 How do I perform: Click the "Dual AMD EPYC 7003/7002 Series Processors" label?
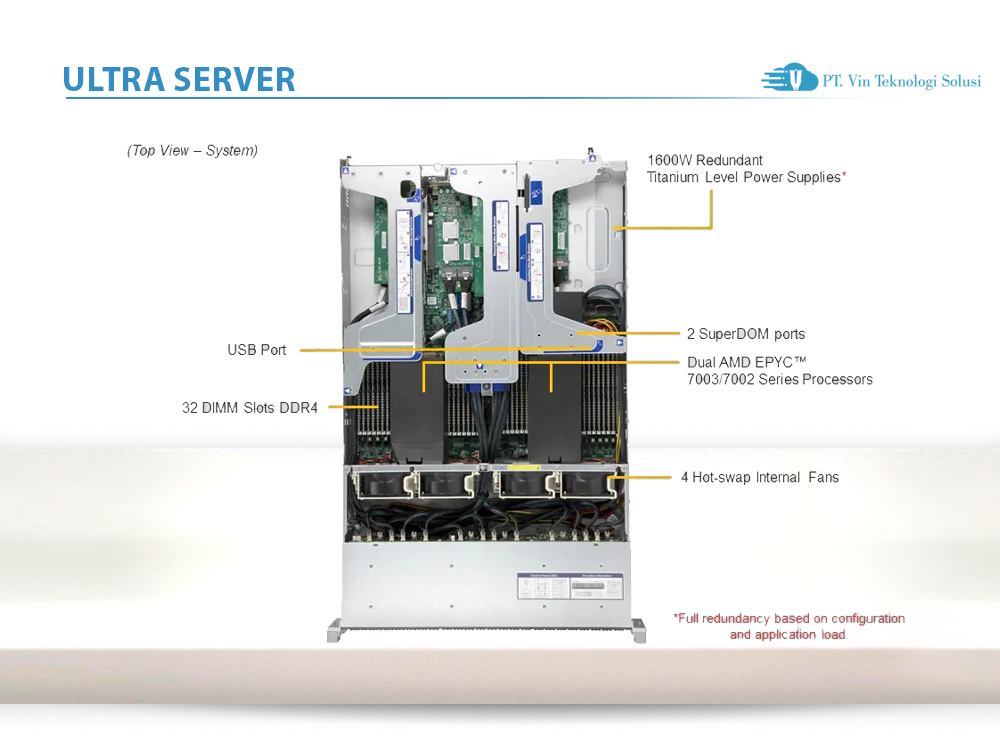(779, 371)
